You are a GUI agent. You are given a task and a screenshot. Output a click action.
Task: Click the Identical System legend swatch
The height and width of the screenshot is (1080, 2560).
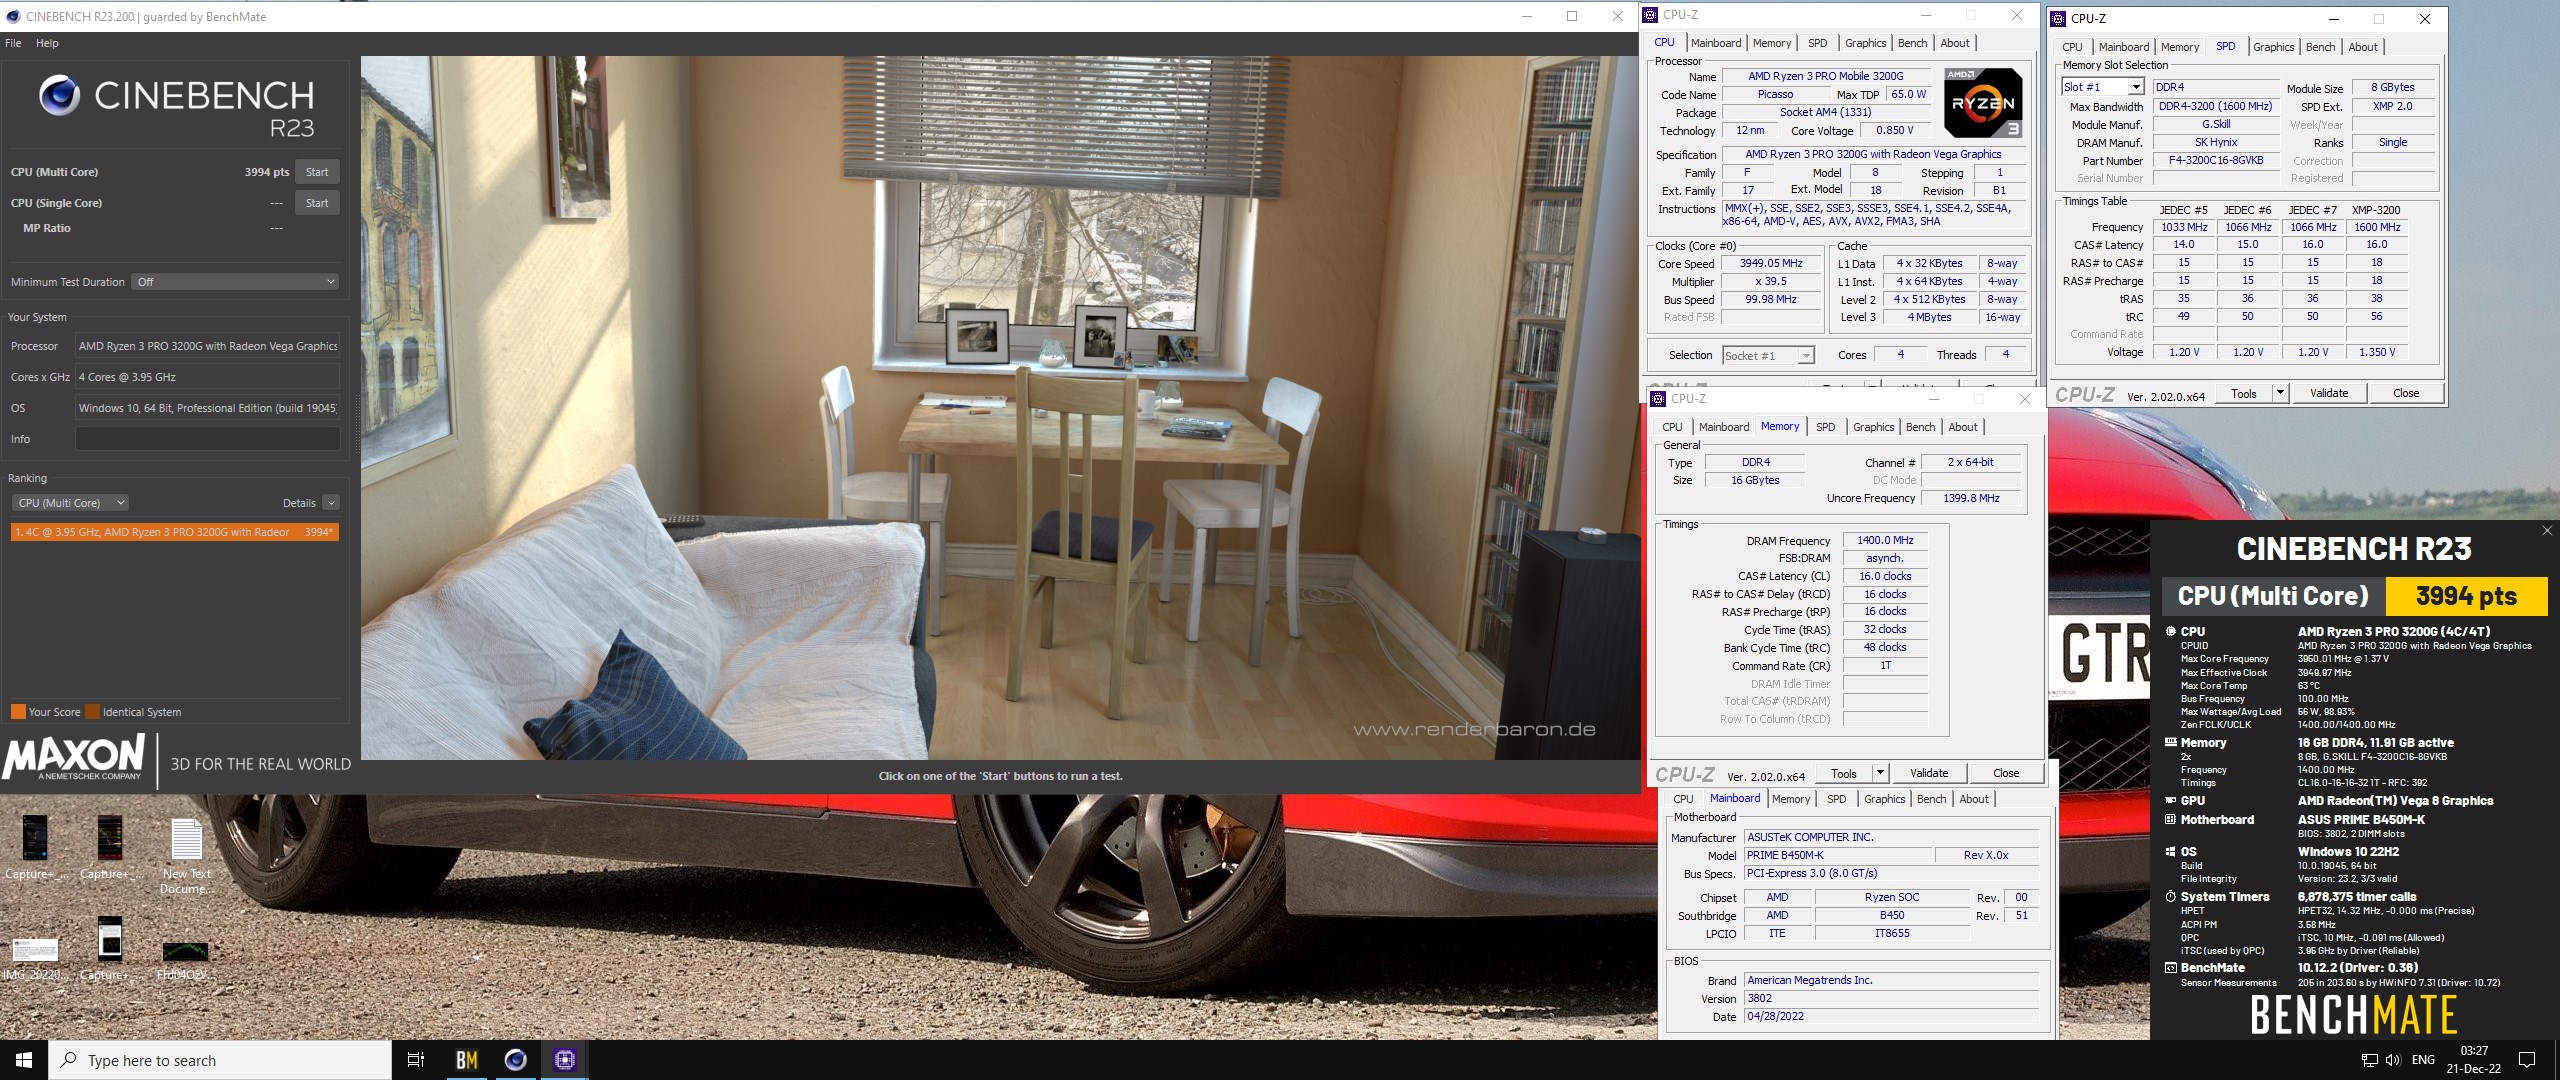tap(92, 712)
